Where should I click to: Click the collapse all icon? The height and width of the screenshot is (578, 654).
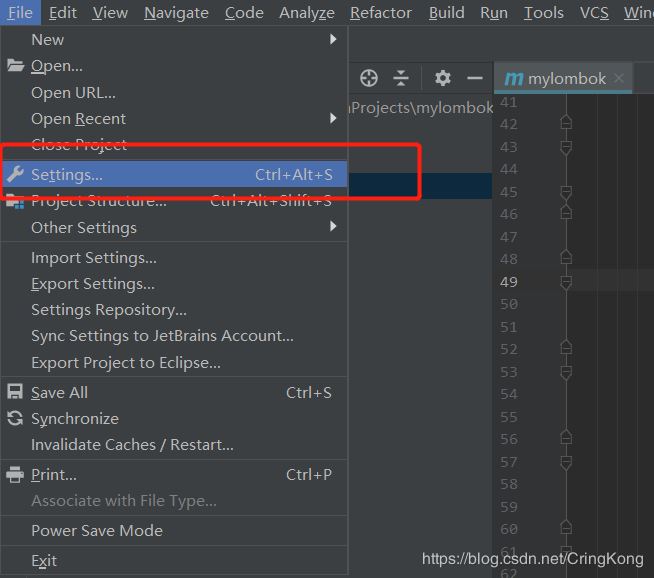pos(401,78)
